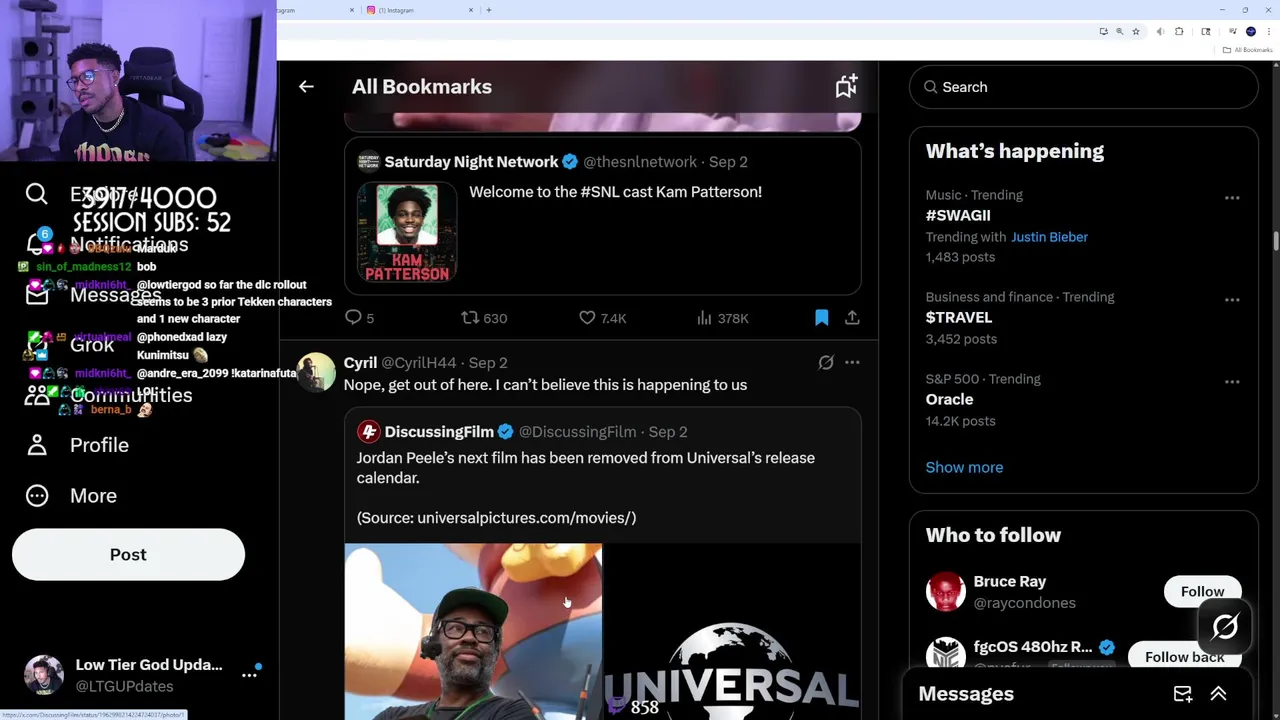1280x720 pixels.
Task: Open the browser extensions puzzle icon
Action: click(1179, 32)
